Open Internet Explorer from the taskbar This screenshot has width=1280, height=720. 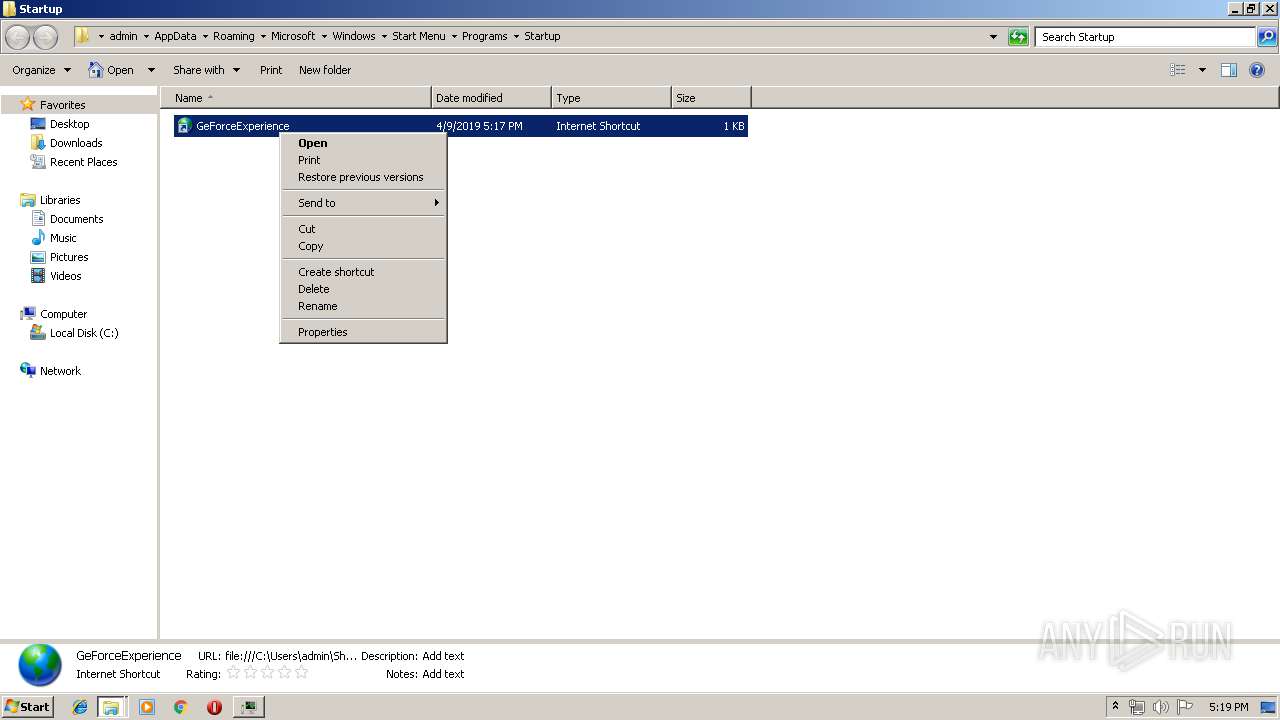pyautogui.click(x=80, y=707)
